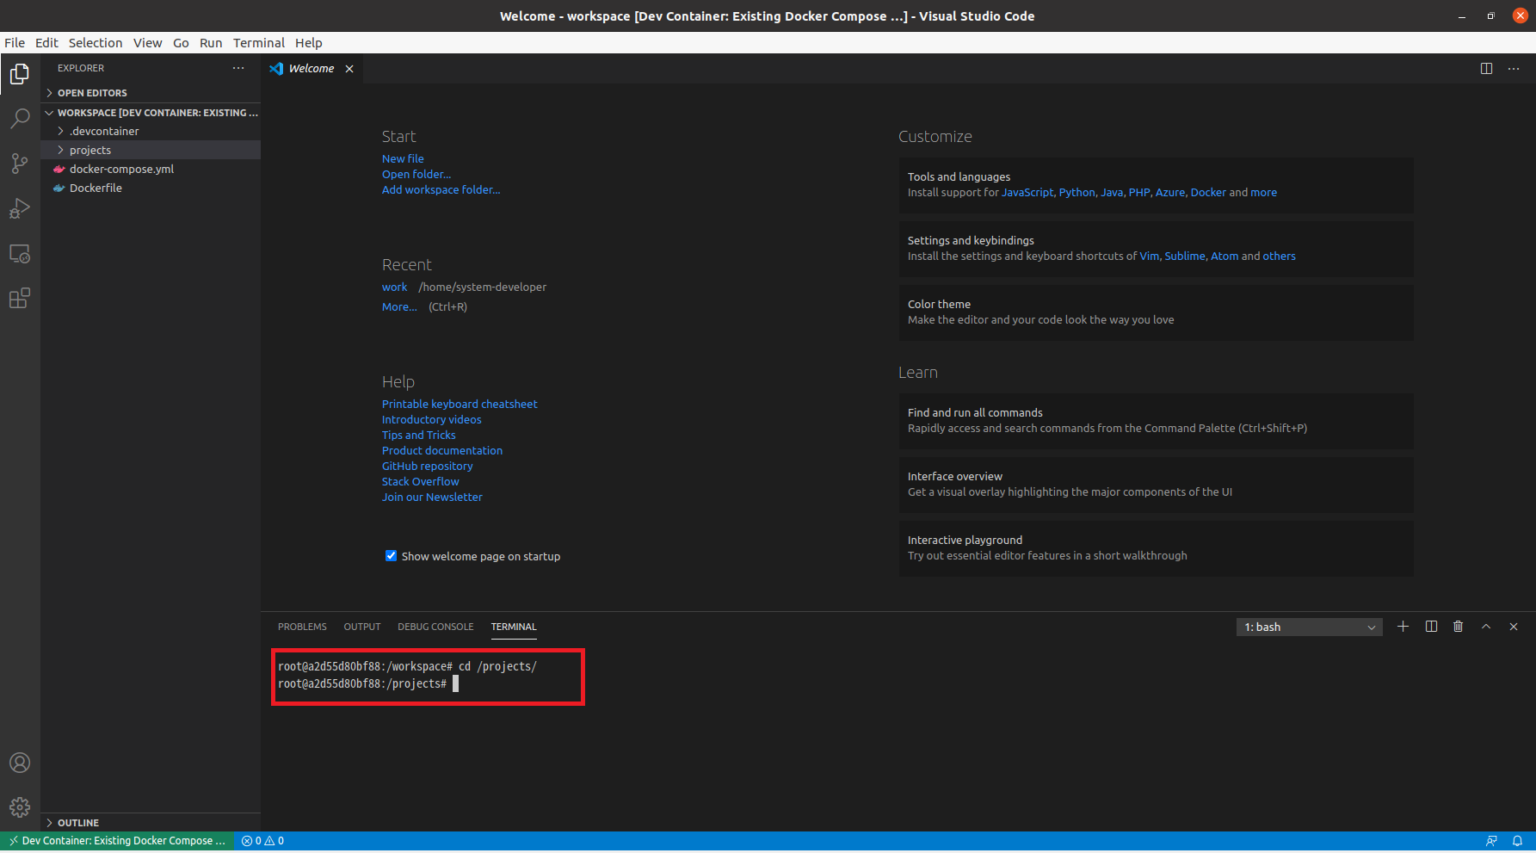1536x853 pixels.
Task: Create a new terminal with the plus icon
Action: (x=1402, y=626)
